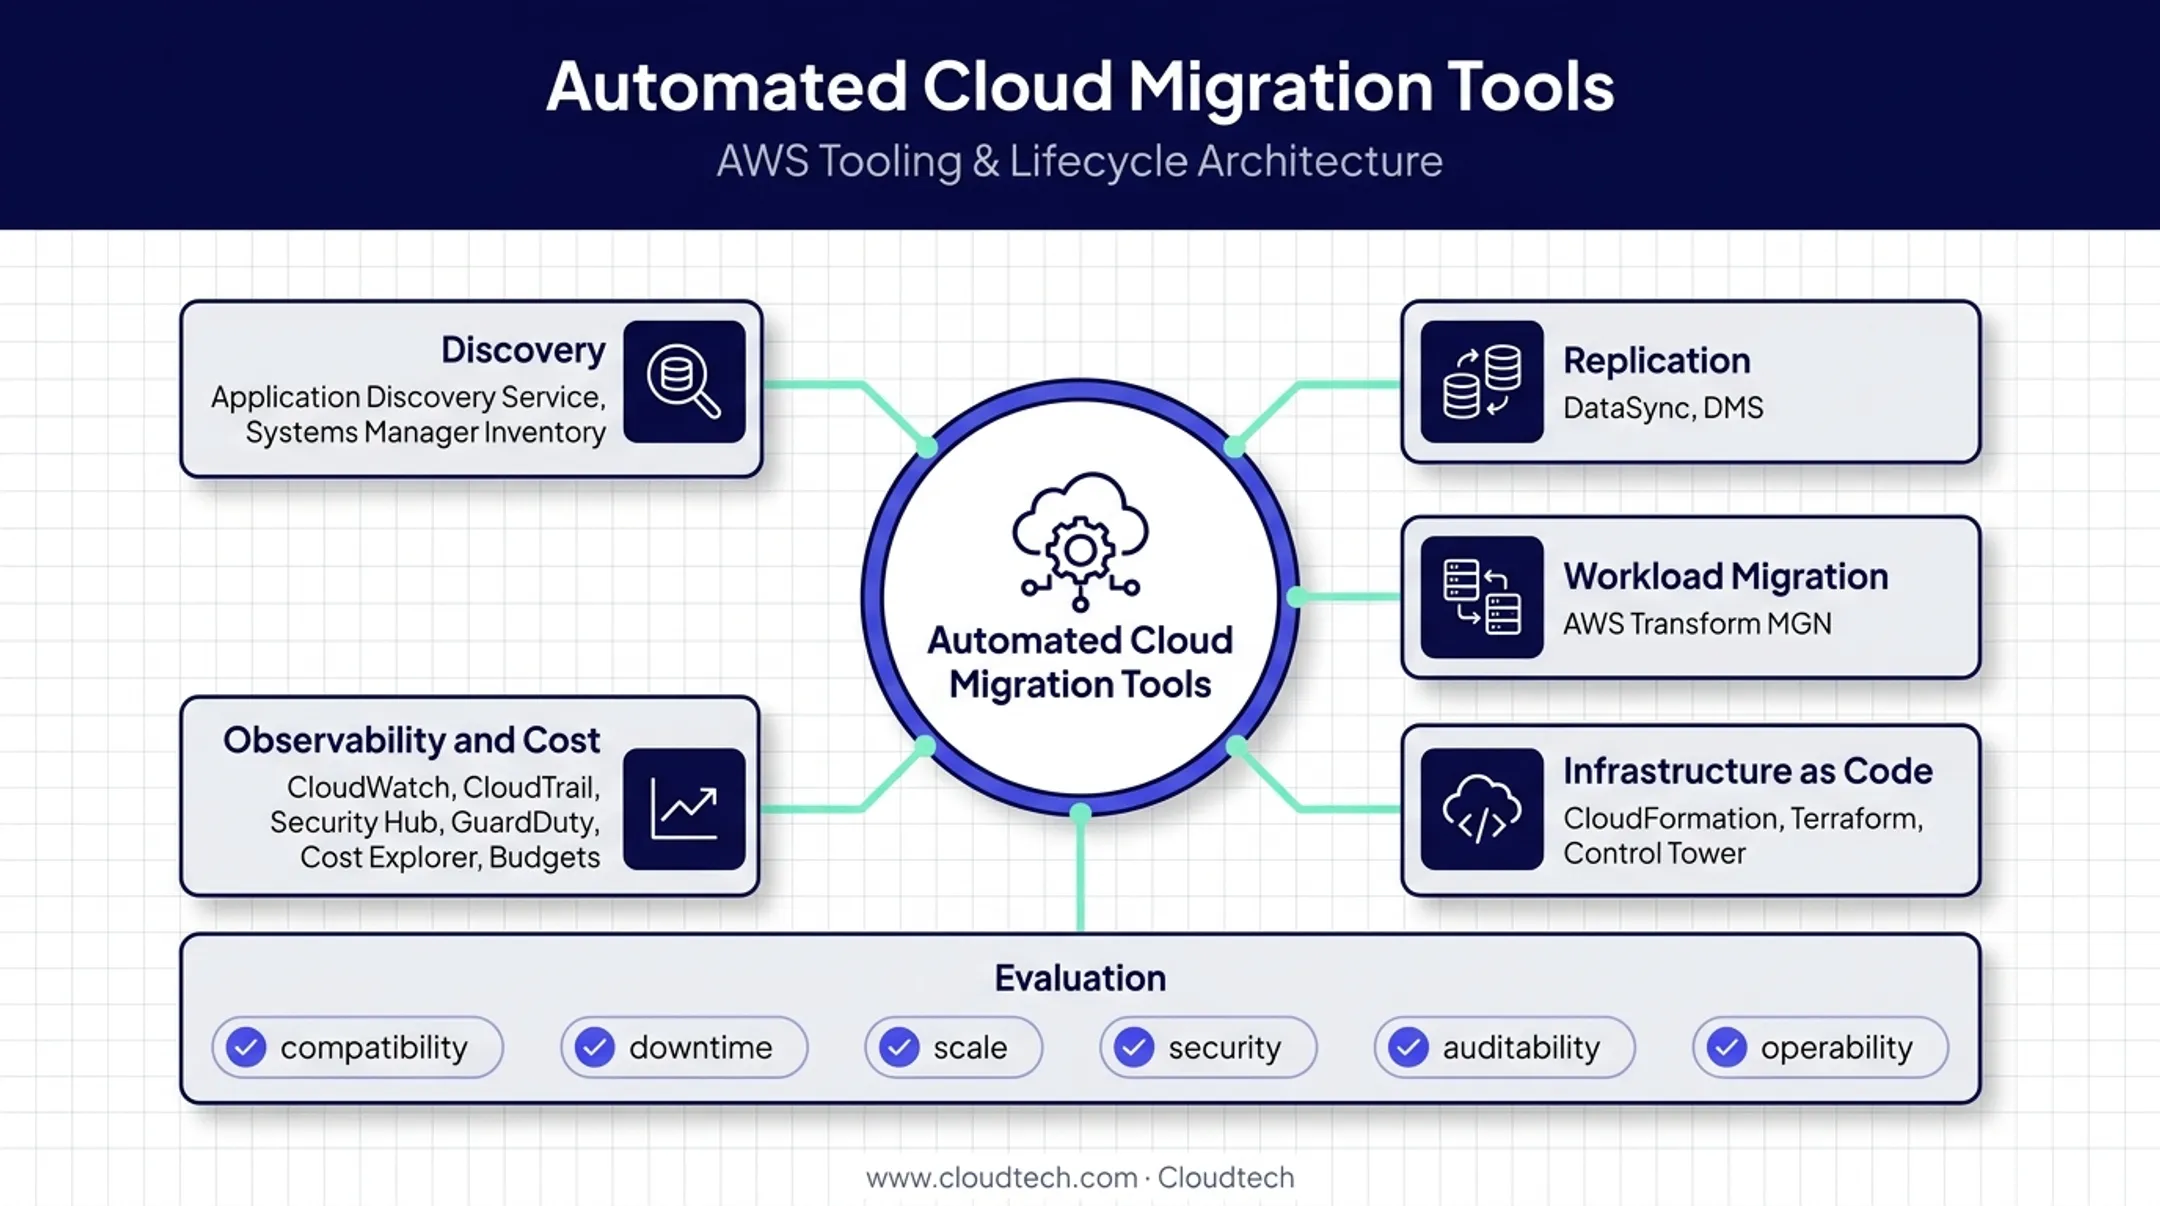Click the checkmark beside security
Image resolution: width=2160 pixels, height=1206 pixels.
(x=1134, y=1047)
